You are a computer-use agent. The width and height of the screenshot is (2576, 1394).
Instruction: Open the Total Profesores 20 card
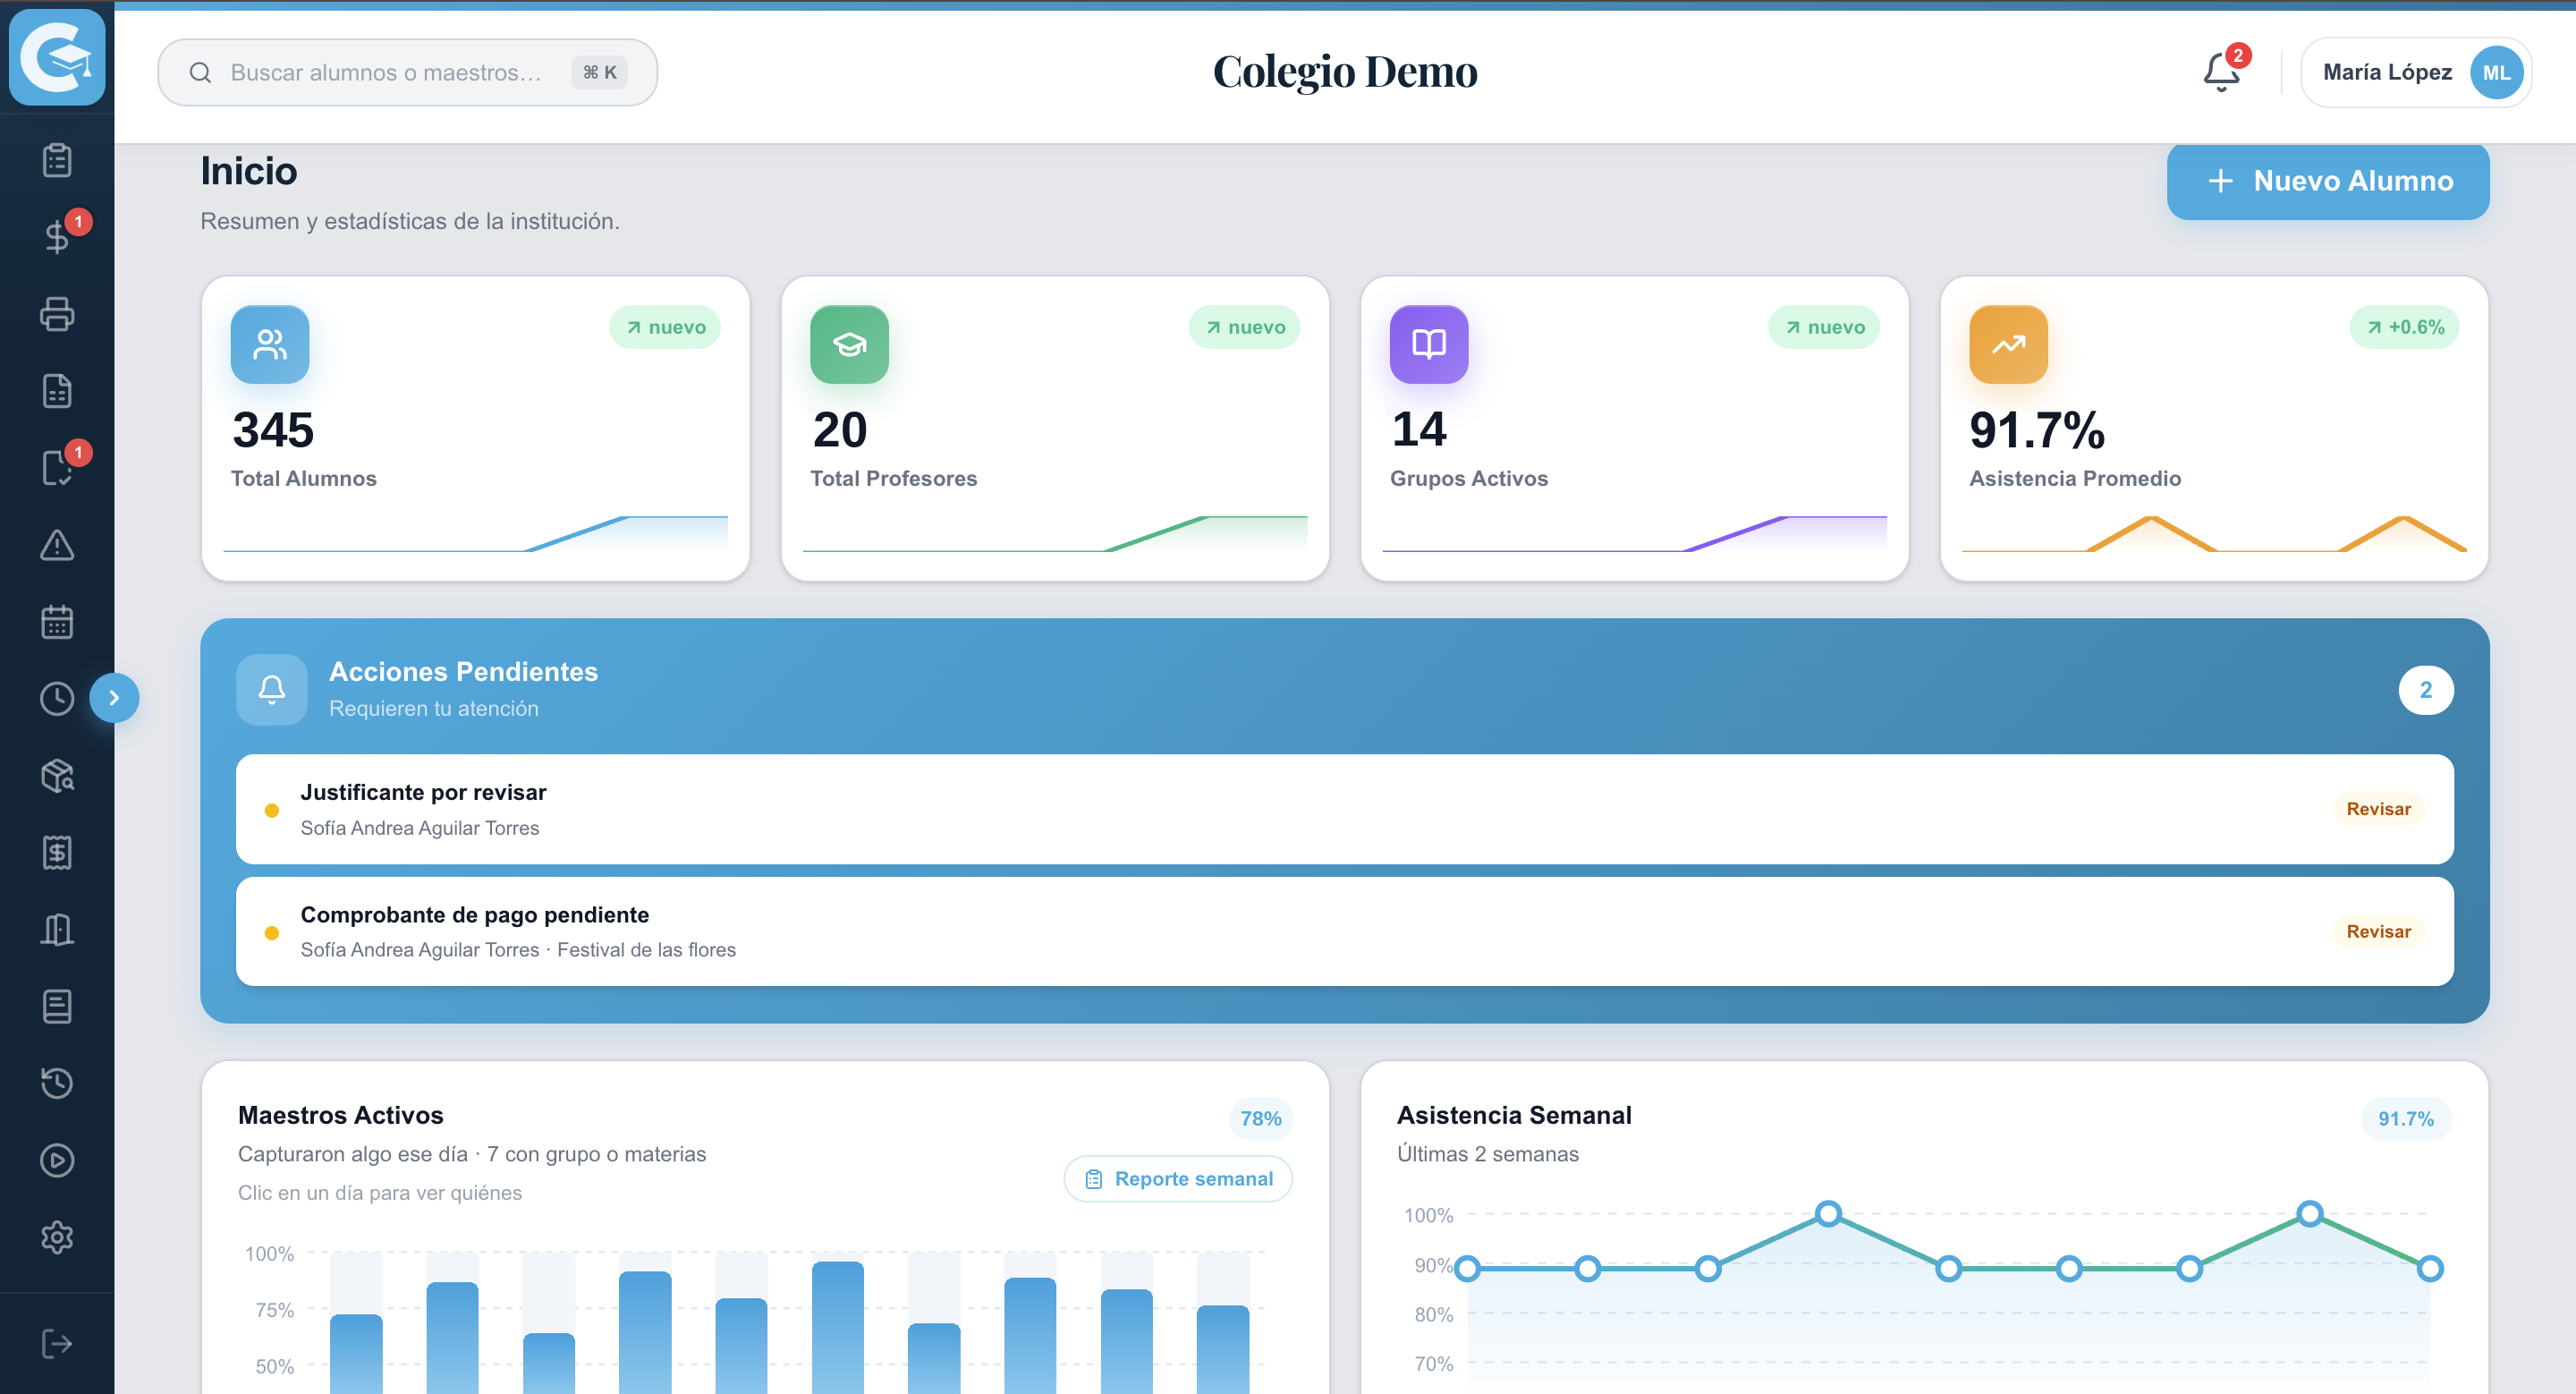coord(1055,429)
